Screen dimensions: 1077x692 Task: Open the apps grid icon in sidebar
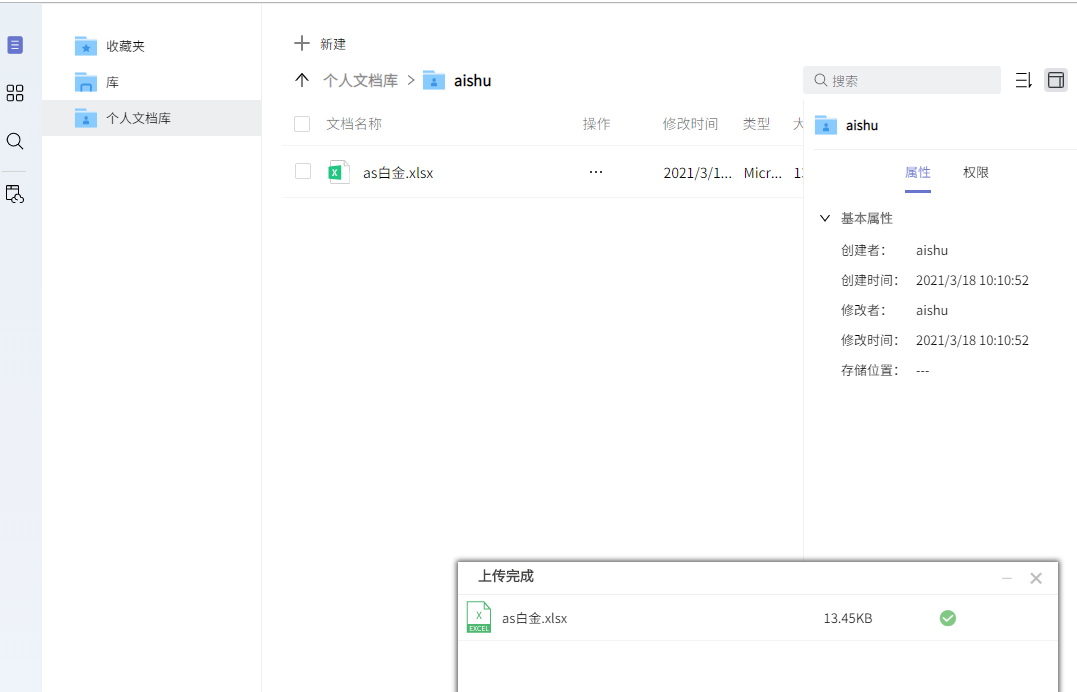(x=15, y=93)
